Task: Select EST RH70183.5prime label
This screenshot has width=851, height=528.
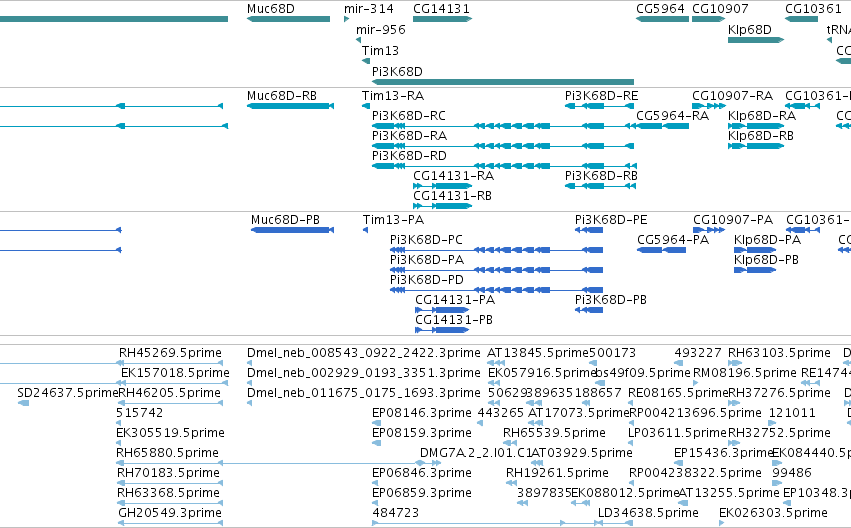Action: pos(168,474)
